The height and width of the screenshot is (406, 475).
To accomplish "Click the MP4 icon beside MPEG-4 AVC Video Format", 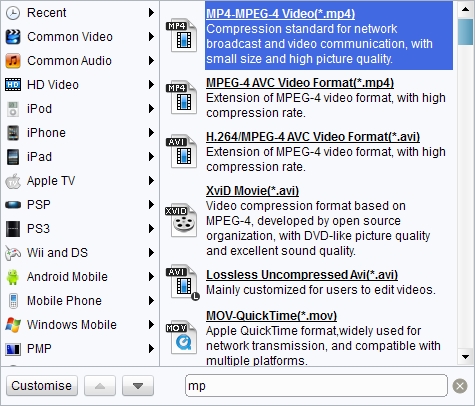I will click(x=182, y=97).
